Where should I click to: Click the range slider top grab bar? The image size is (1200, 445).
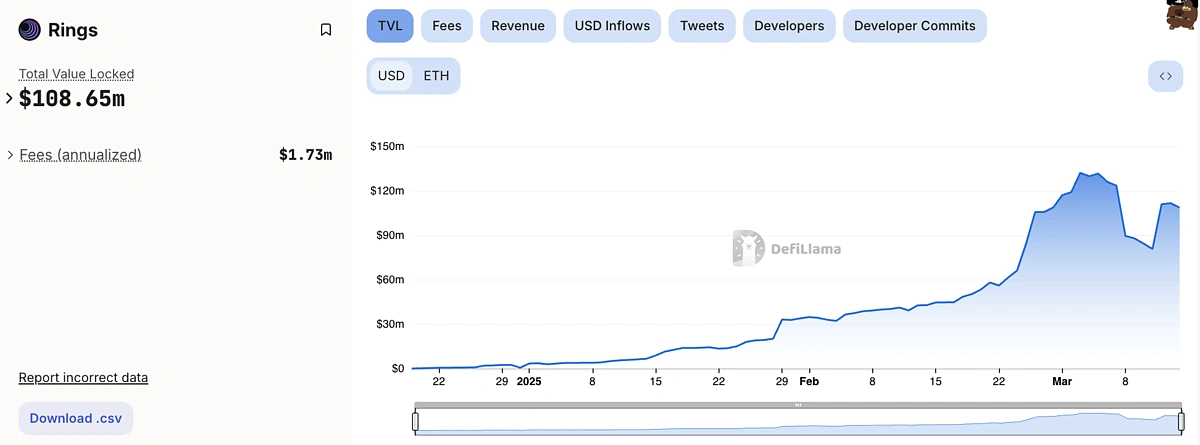pos(798,405)
